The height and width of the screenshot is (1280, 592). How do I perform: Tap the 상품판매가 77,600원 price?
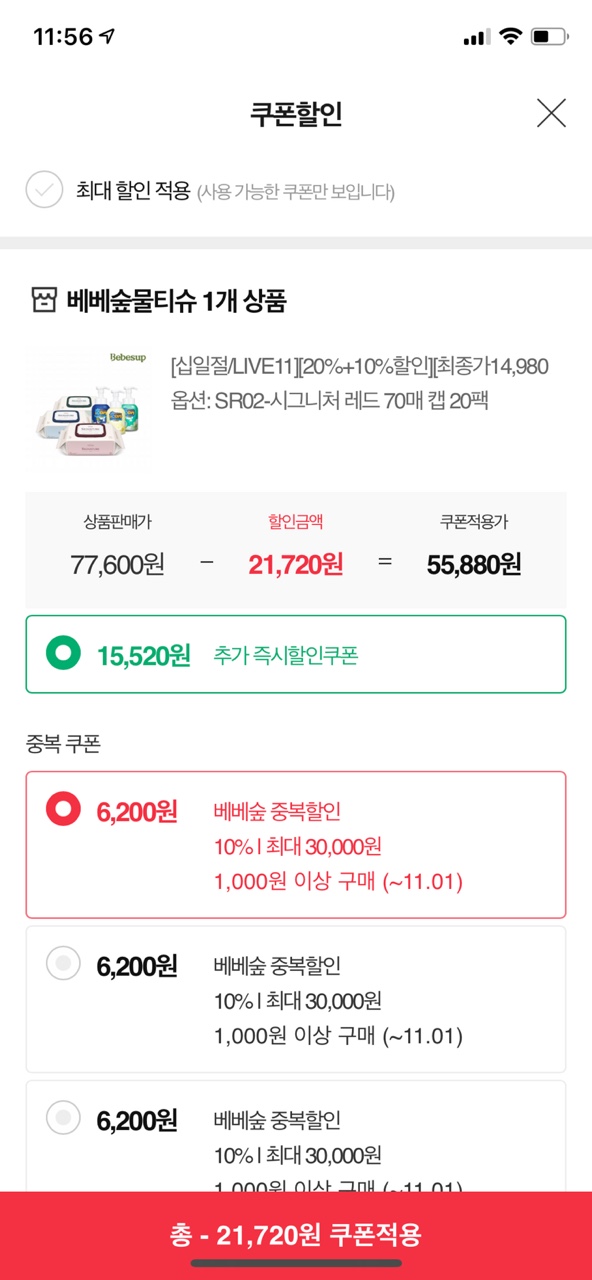(x=117, y=564)
